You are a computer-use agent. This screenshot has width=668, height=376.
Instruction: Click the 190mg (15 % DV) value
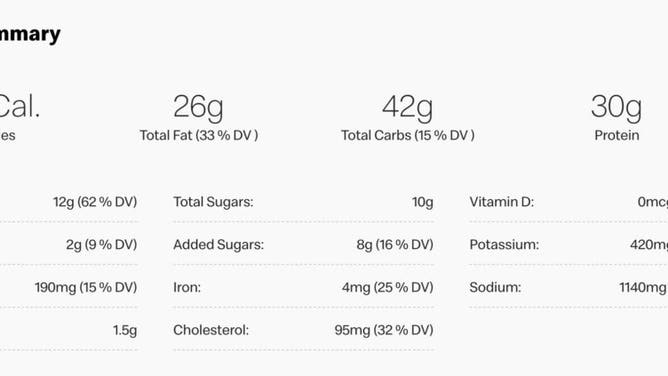pyautogui.click(x=86, y=287)
